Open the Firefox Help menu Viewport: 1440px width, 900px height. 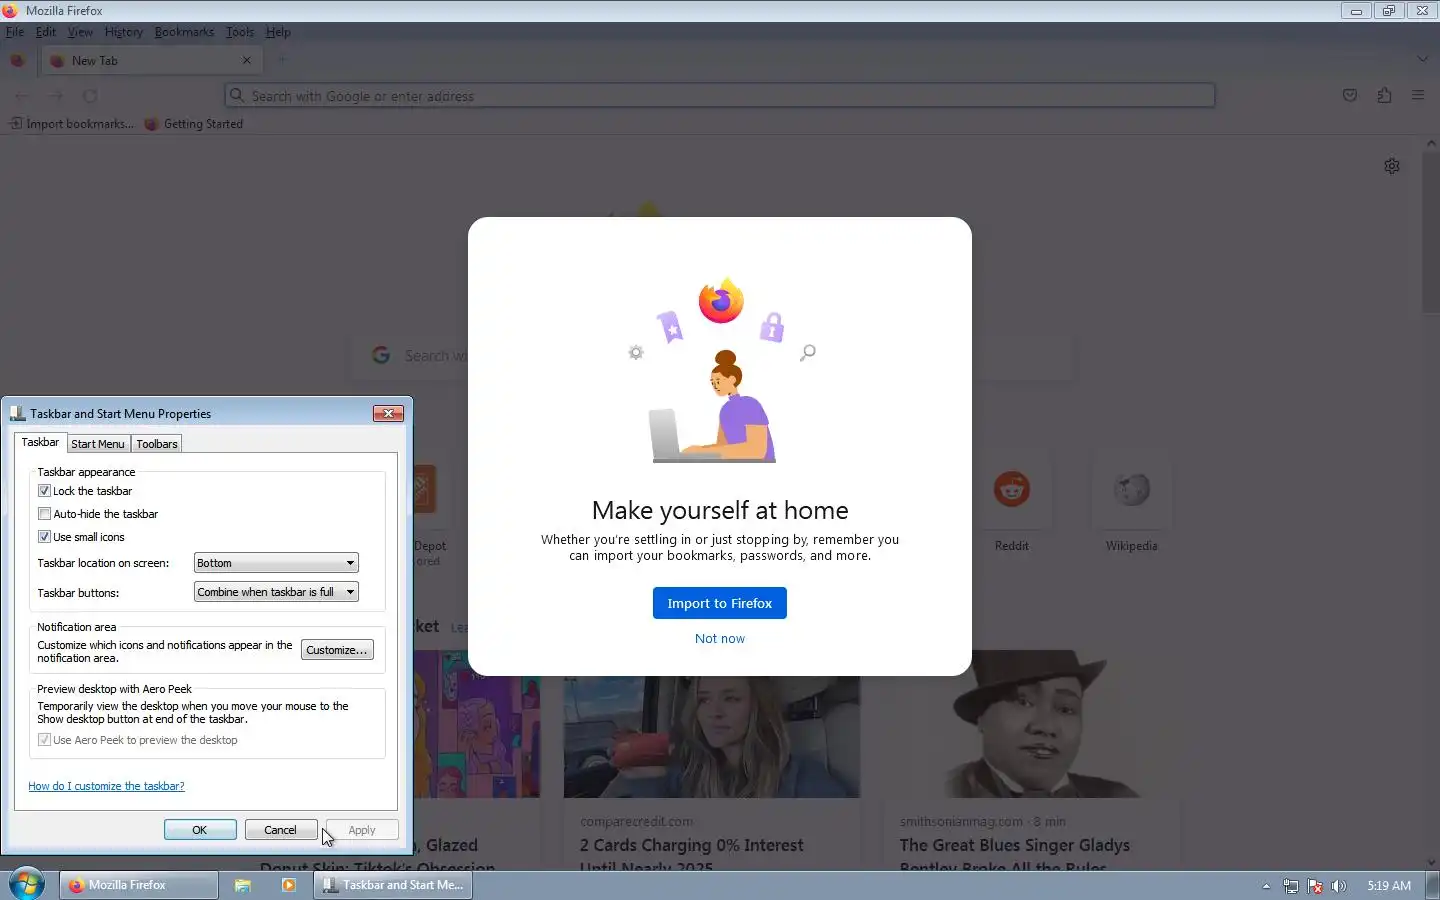coord(278,32)
